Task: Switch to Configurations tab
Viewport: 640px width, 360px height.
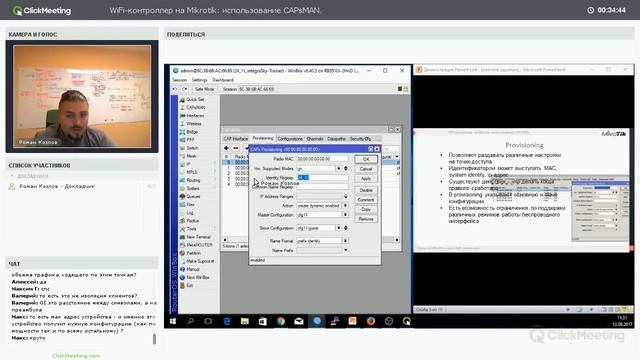Action: [290, 139]
